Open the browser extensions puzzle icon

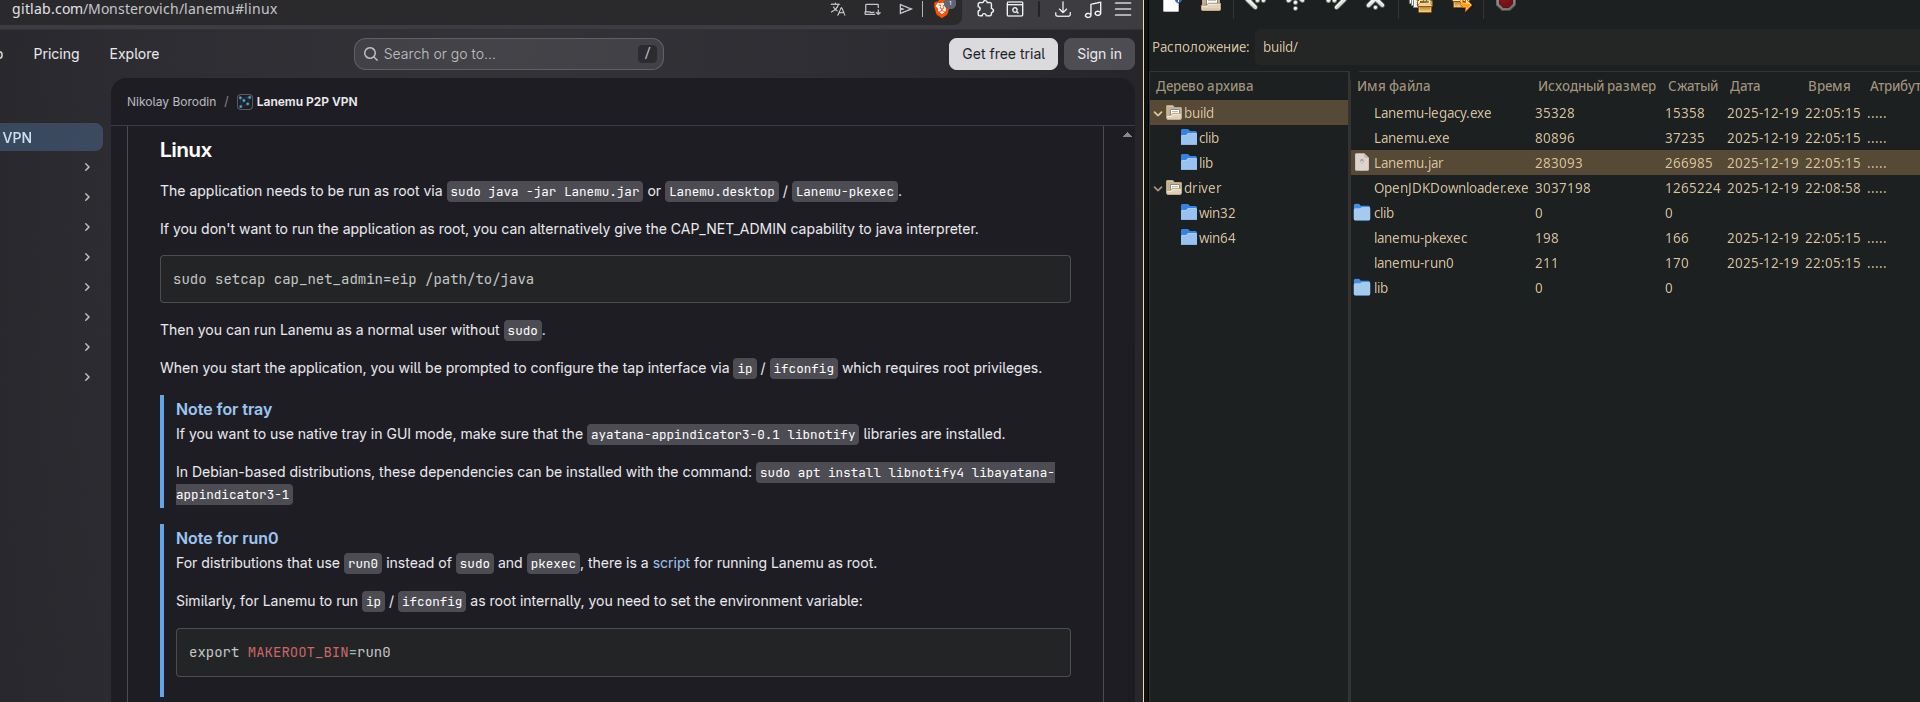985,9
